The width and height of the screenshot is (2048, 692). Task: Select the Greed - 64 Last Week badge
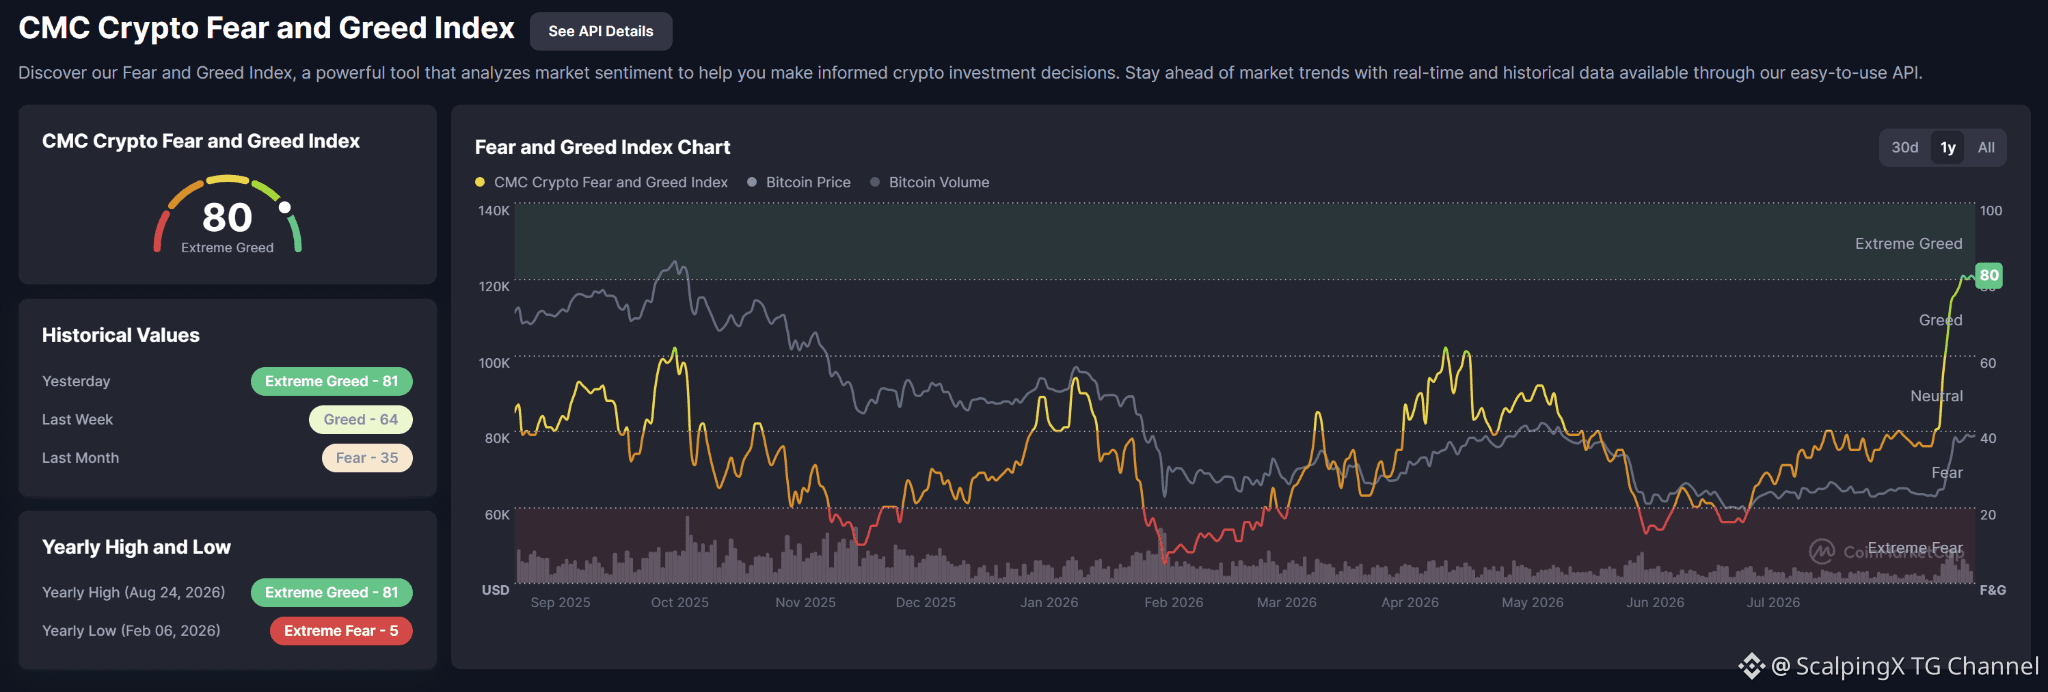coord(361,419)
